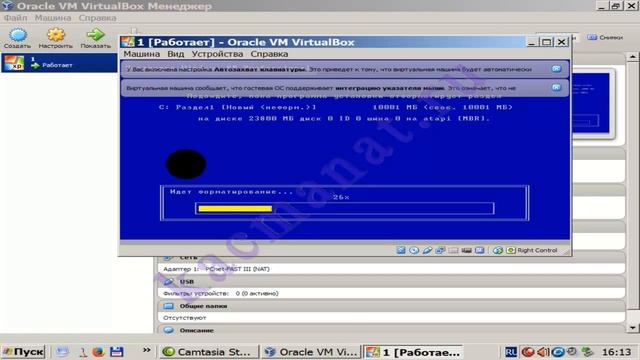Select the running XP machine named 1
The image size is (640, 360).
coord(60,63)
